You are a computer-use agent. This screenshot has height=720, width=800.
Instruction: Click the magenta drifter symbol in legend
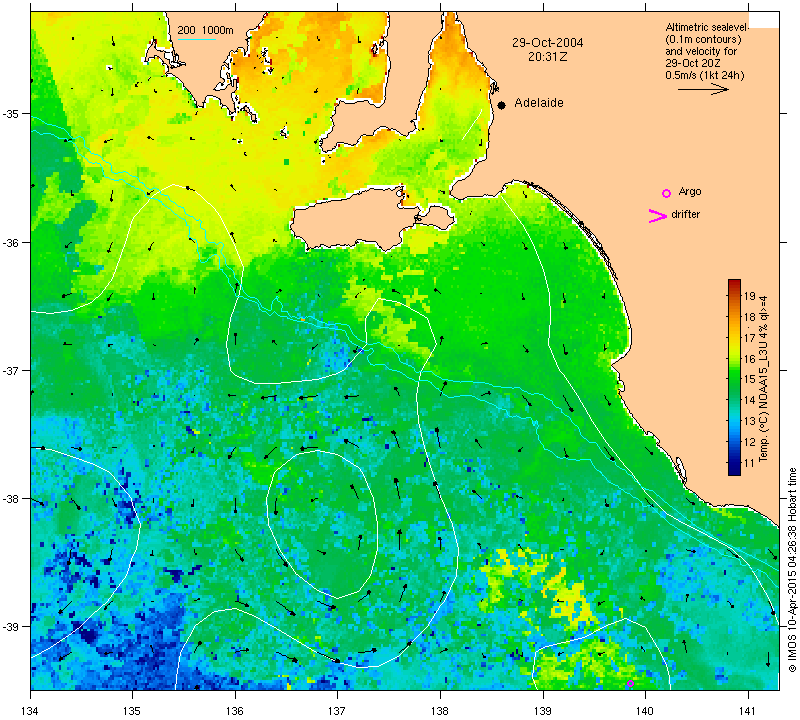tap(658, 216)
